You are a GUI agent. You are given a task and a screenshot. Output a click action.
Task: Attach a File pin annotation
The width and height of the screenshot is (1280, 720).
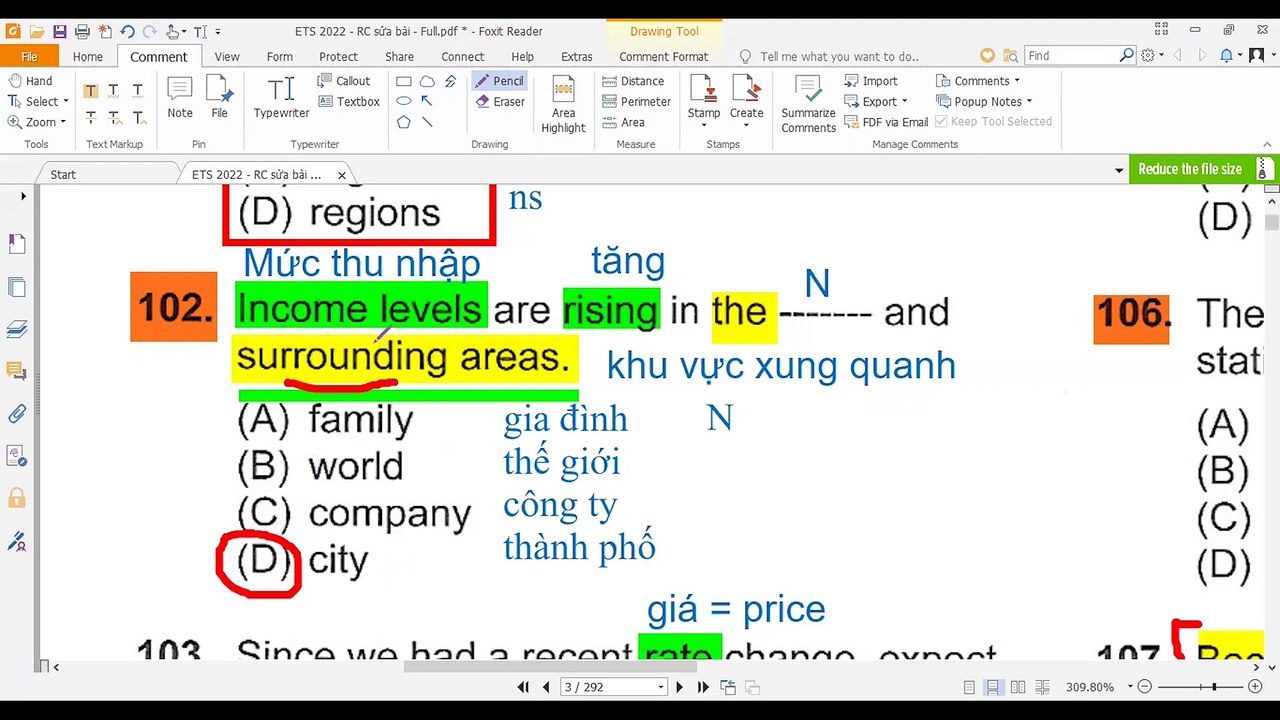219,98
